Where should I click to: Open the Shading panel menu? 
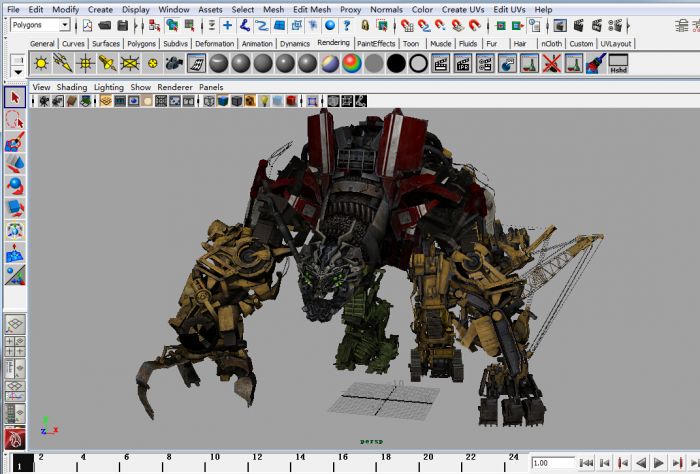point(72,87)
